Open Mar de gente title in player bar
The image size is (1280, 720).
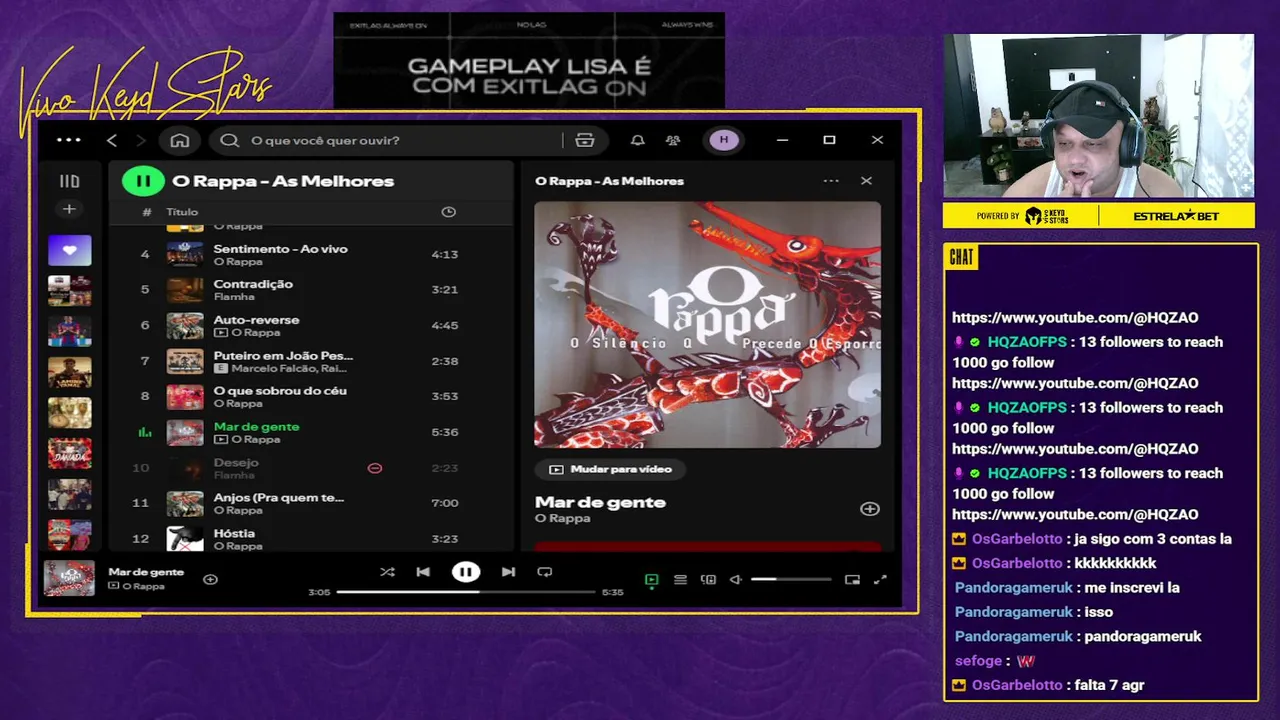[146, 572]
